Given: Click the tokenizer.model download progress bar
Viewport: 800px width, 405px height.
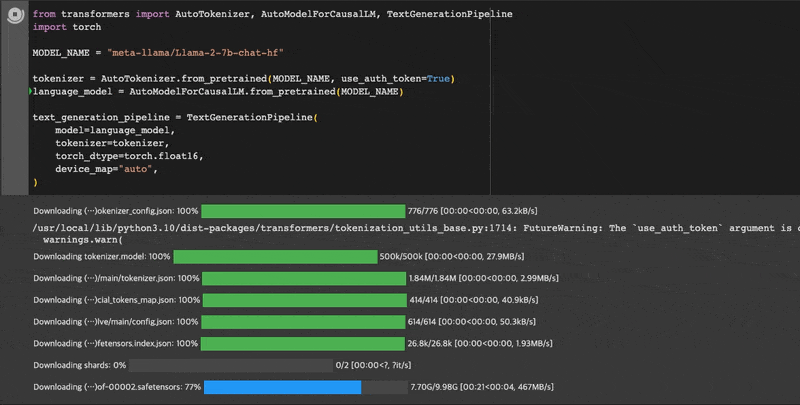Looking at the screenshot, I should pyautogui.click(x=276, y=257).
